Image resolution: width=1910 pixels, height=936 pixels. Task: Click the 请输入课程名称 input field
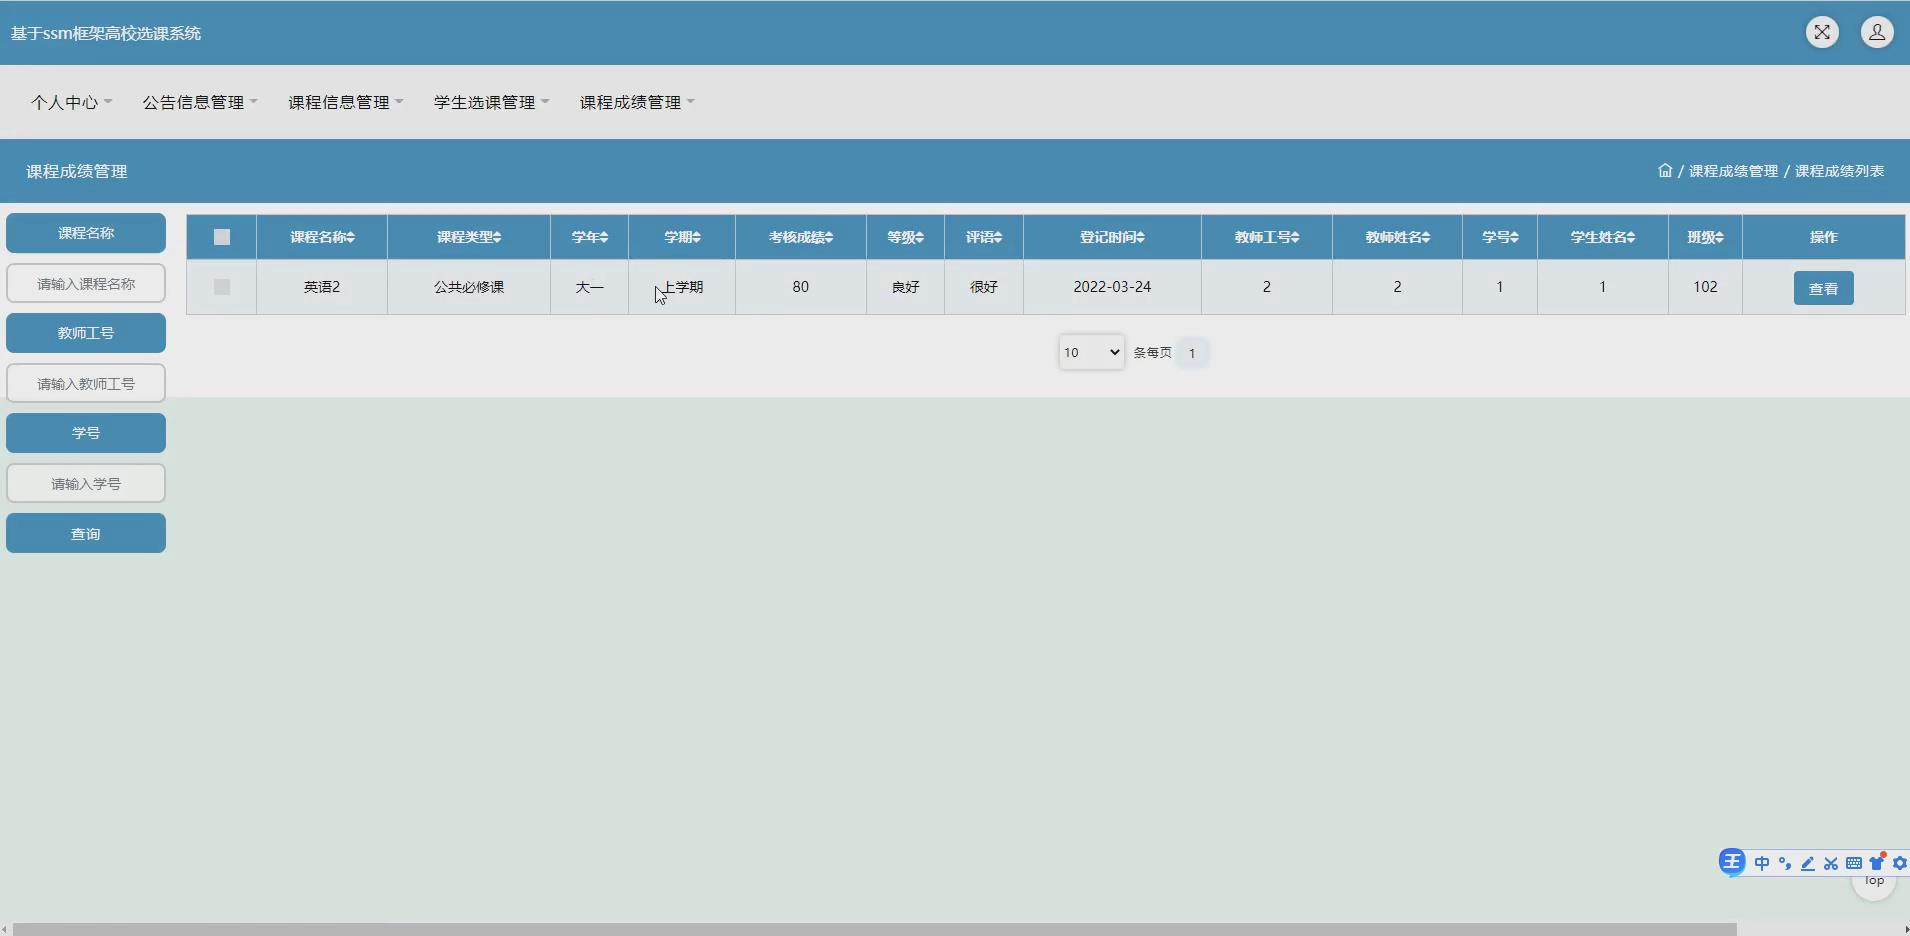[x=86, y=283]
